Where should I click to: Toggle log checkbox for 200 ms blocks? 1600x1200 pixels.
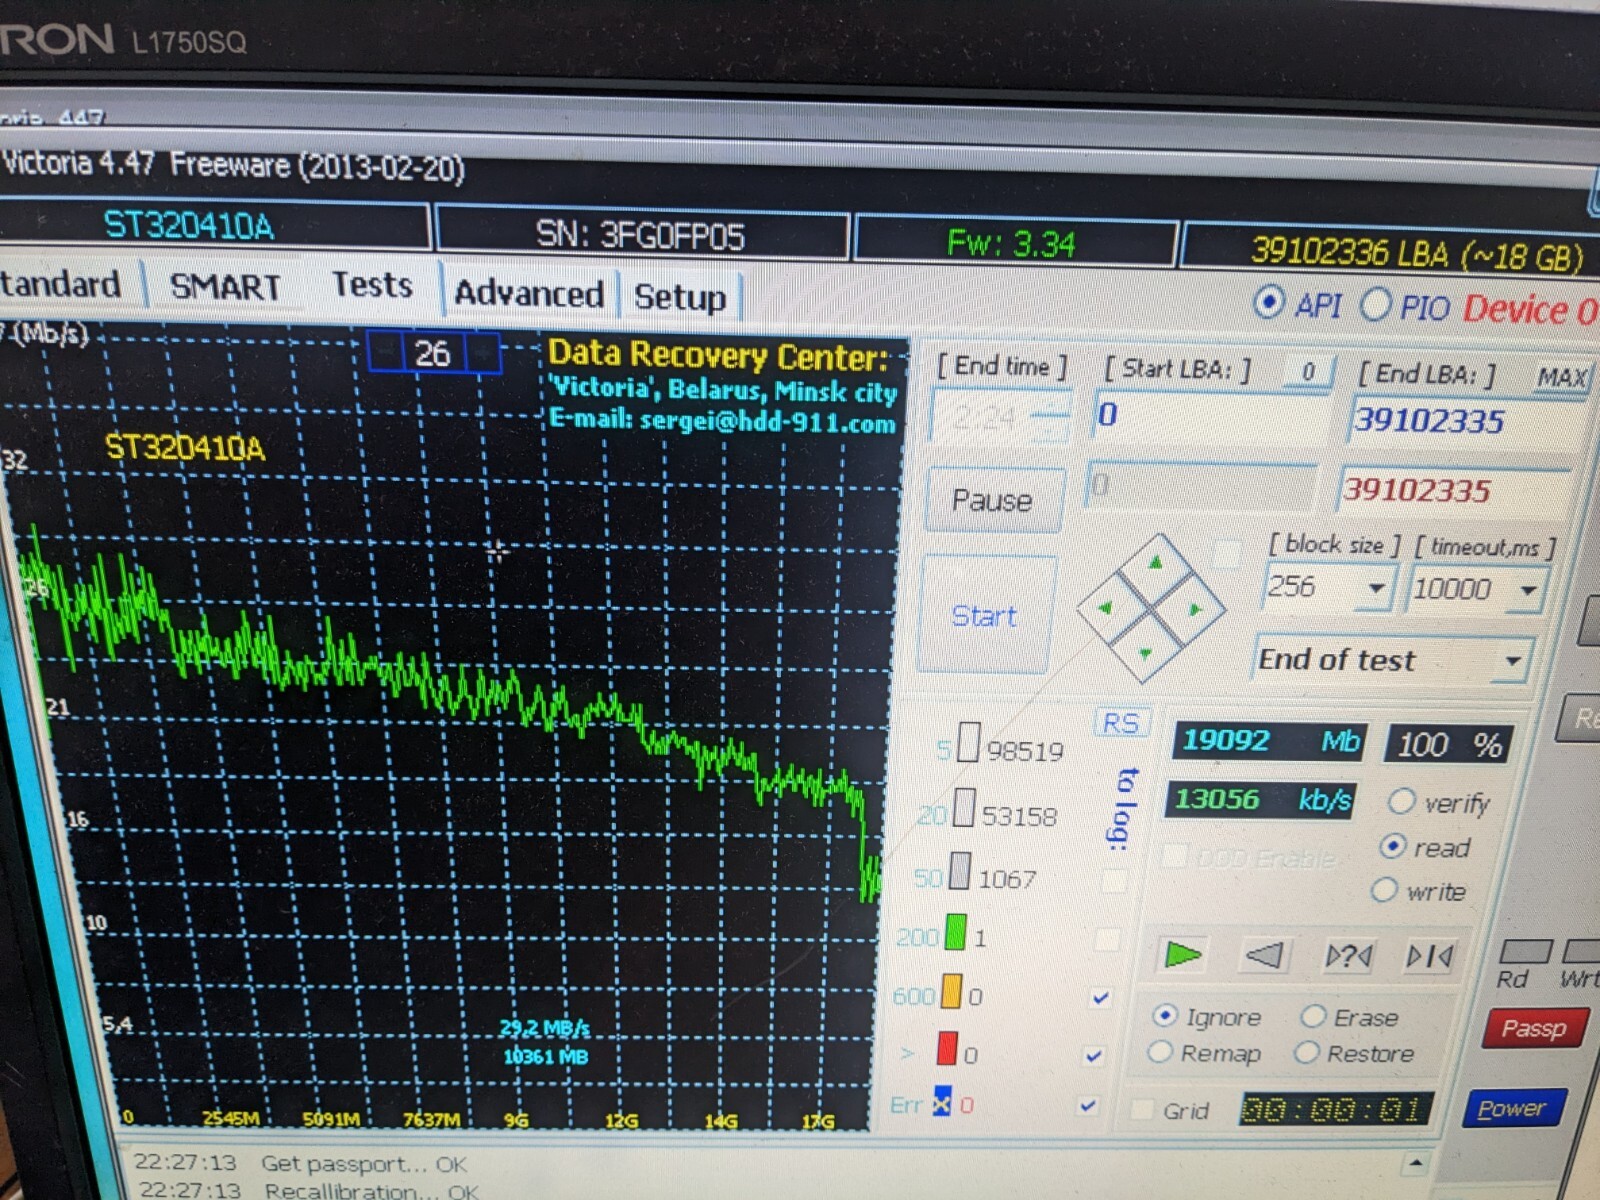coord(1107,938)
